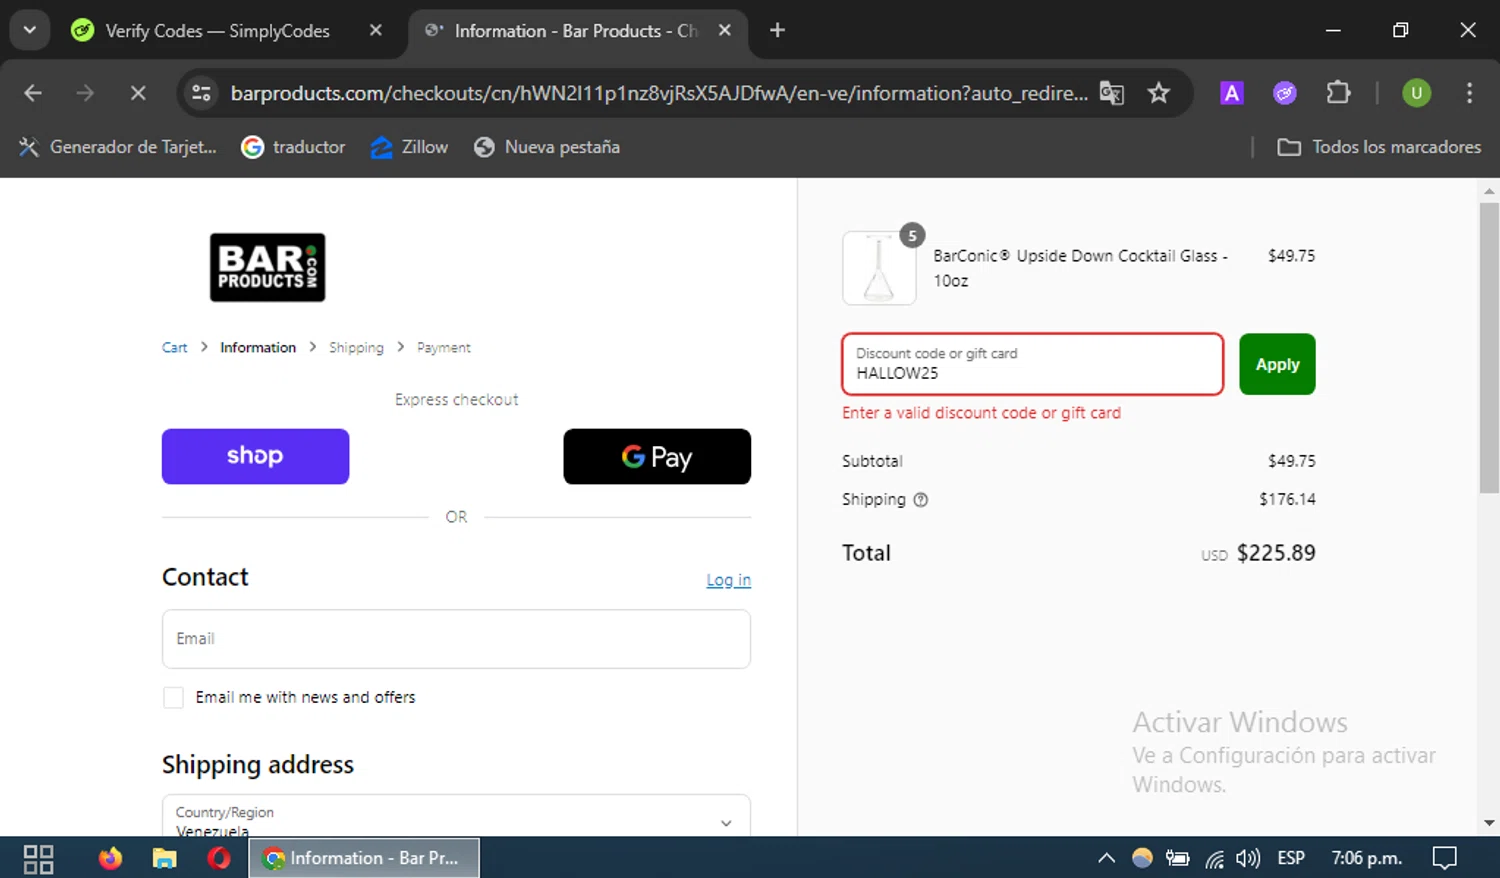Click BarConic Upside Down Cocktail Glass name
Screen dimensions: 1500x878
[x=1080, y=268]
